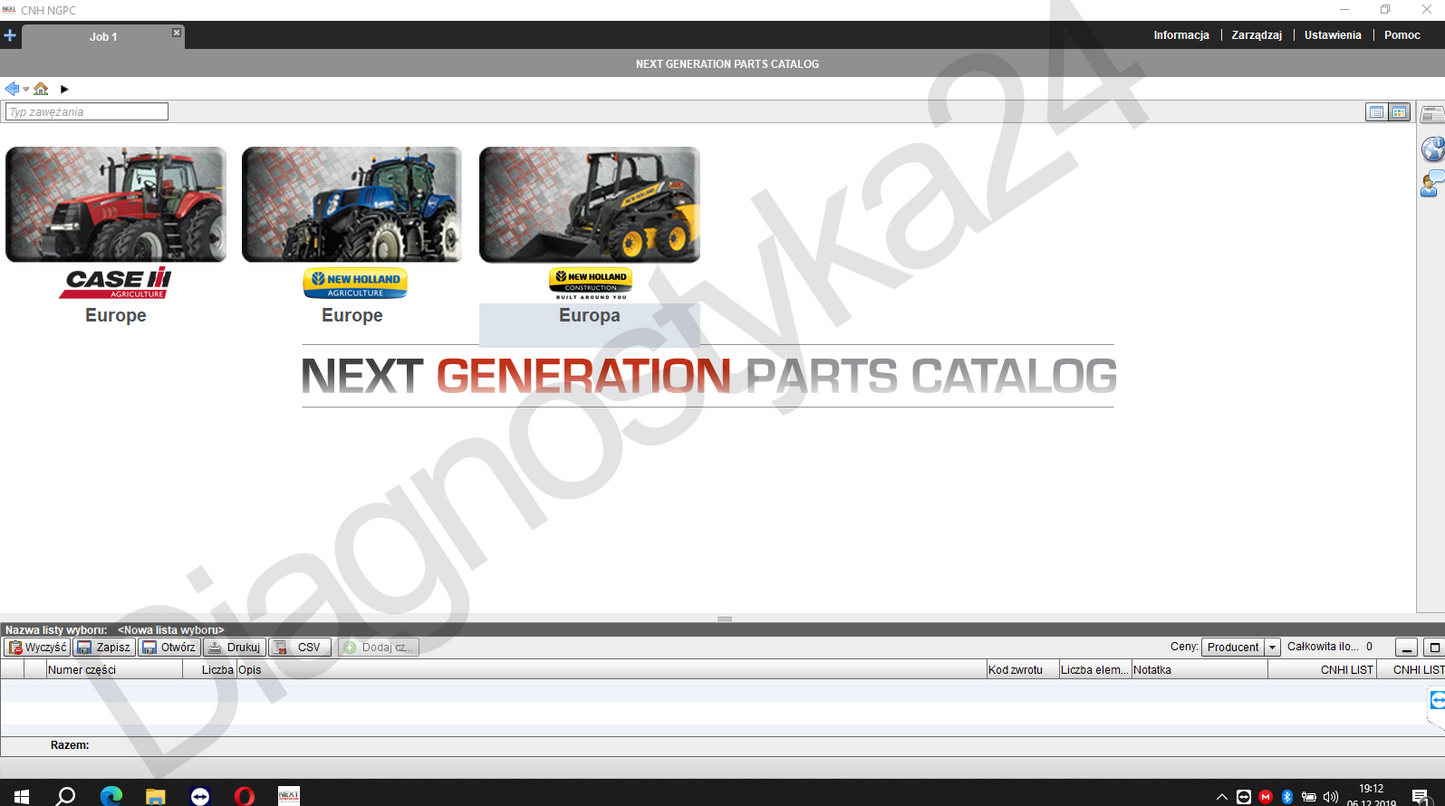Viewport: 1445px width, 806px height.
Task: Switch to thumbnail grid view icon
Action: click(1399, 112)
